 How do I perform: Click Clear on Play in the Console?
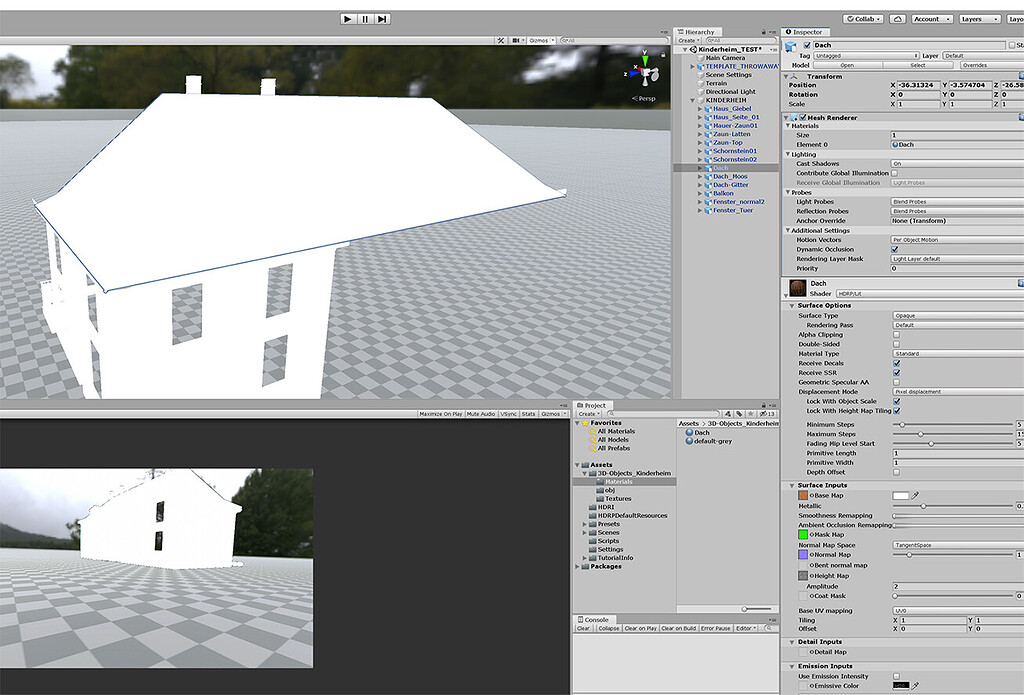coord(641,628)
